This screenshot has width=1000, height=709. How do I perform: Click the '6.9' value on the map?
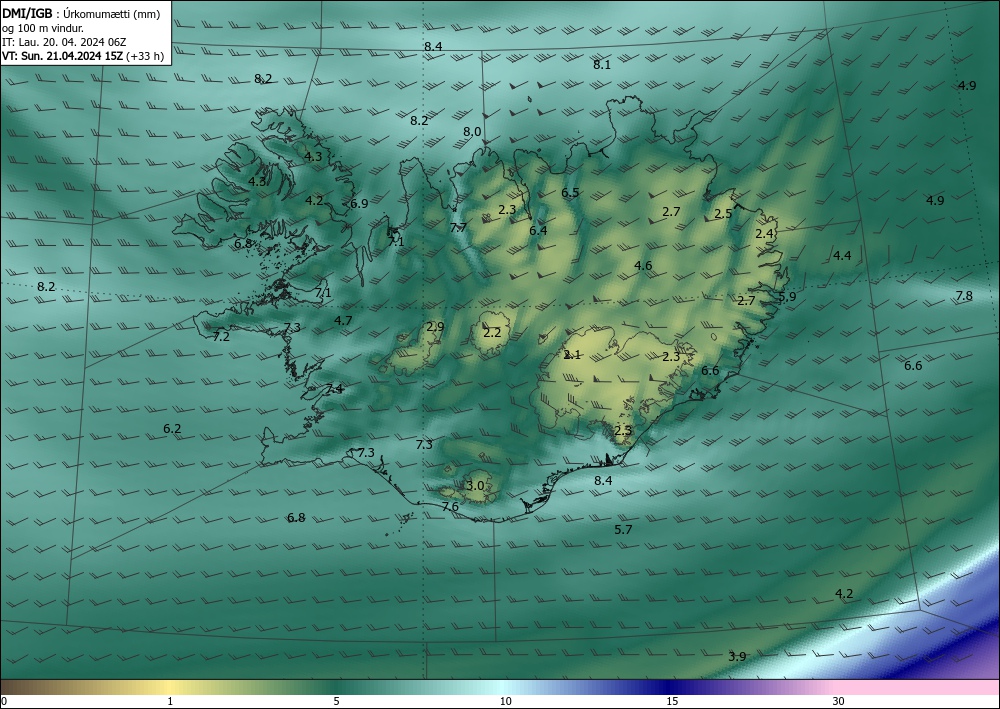(359, 203)
